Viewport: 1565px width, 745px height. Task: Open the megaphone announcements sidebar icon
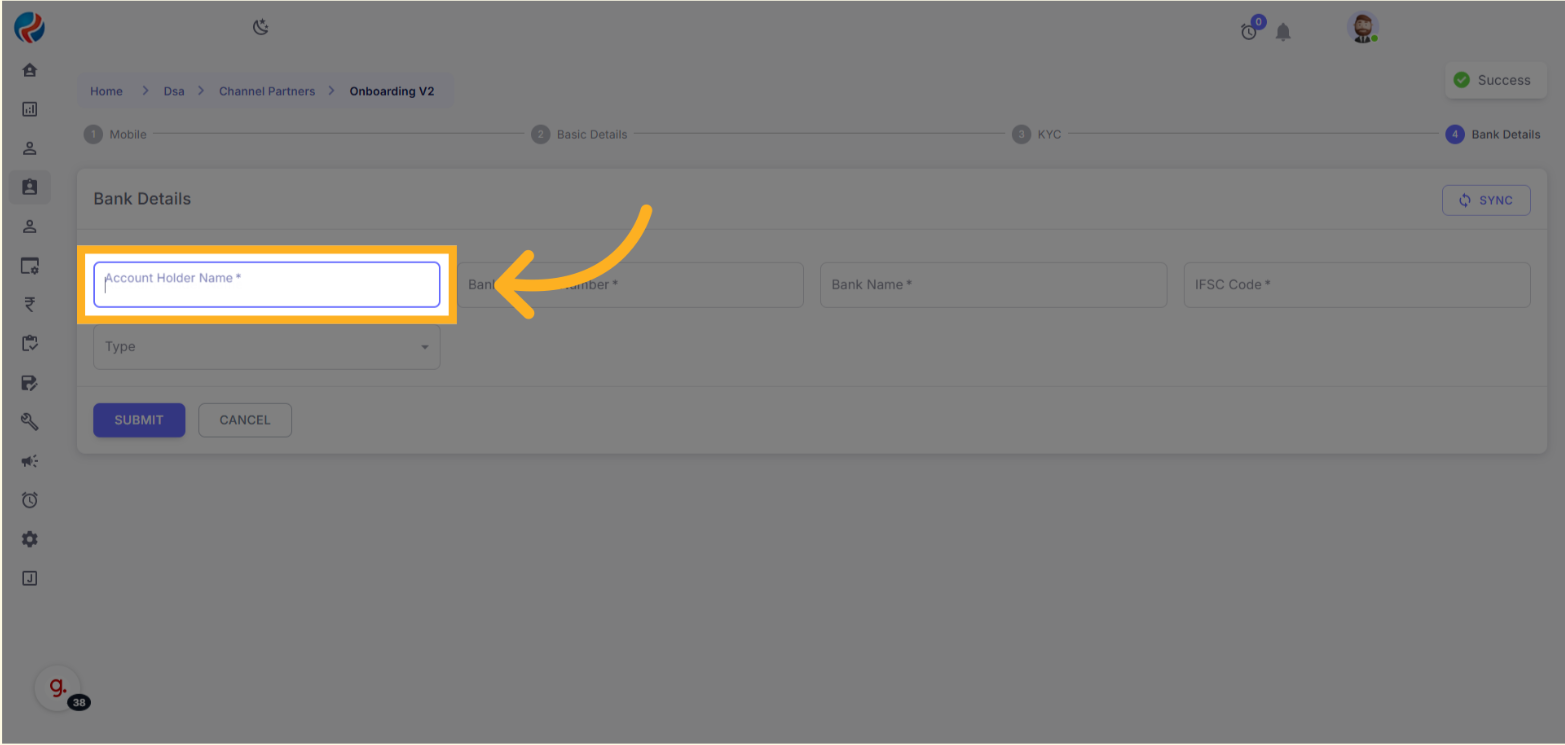29,461
